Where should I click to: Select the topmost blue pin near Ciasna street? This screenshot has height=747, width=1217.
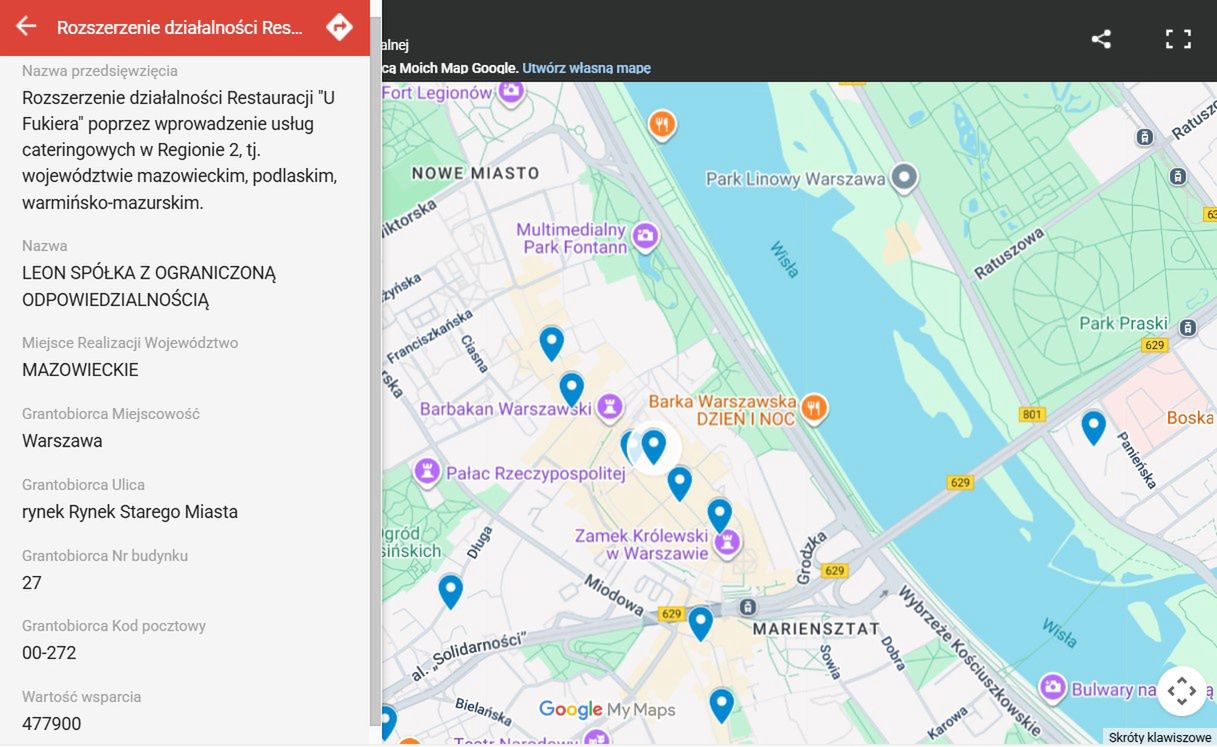551,343
